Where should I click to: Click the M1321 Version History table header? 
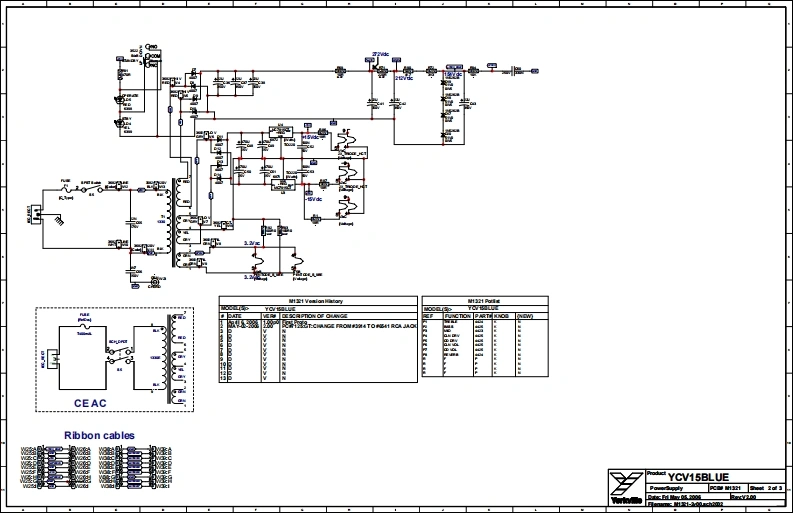point(316,300)
